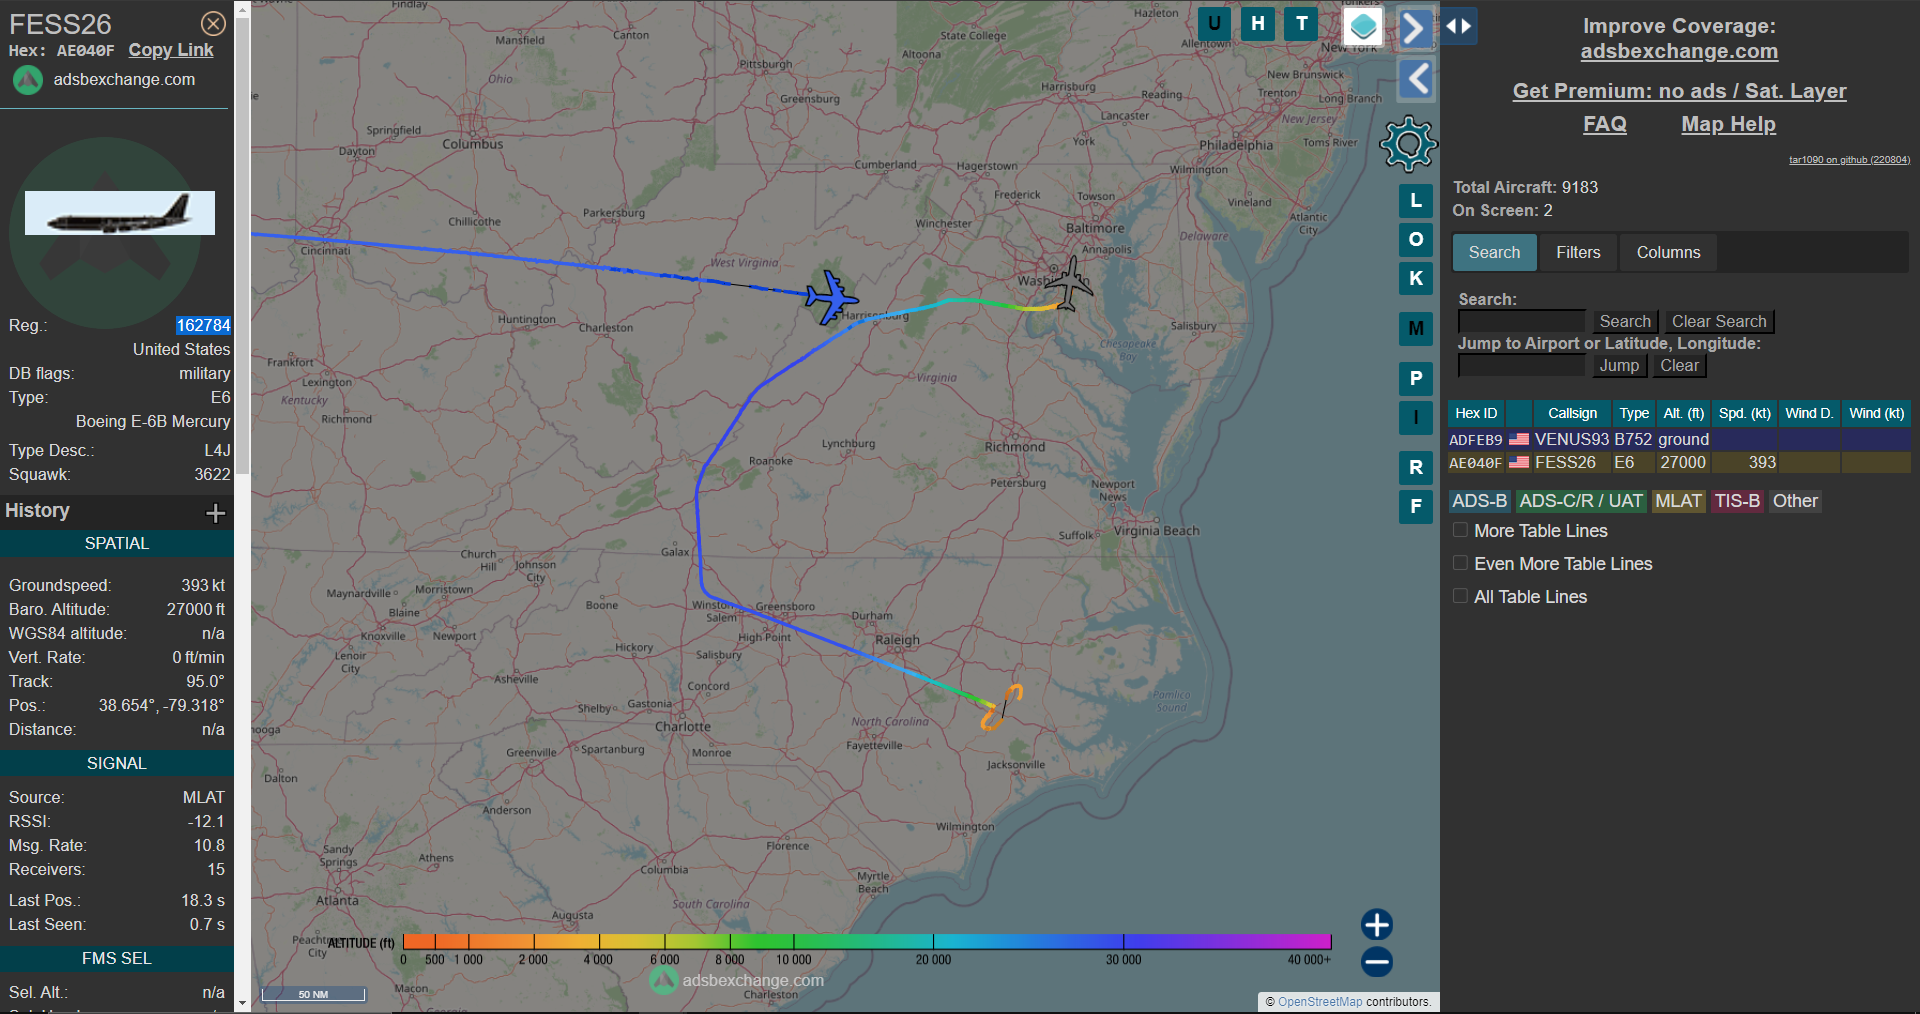Click the P map button
The height and width of the screenshot is (1014, 1920).
click(x=1416, y=378)
